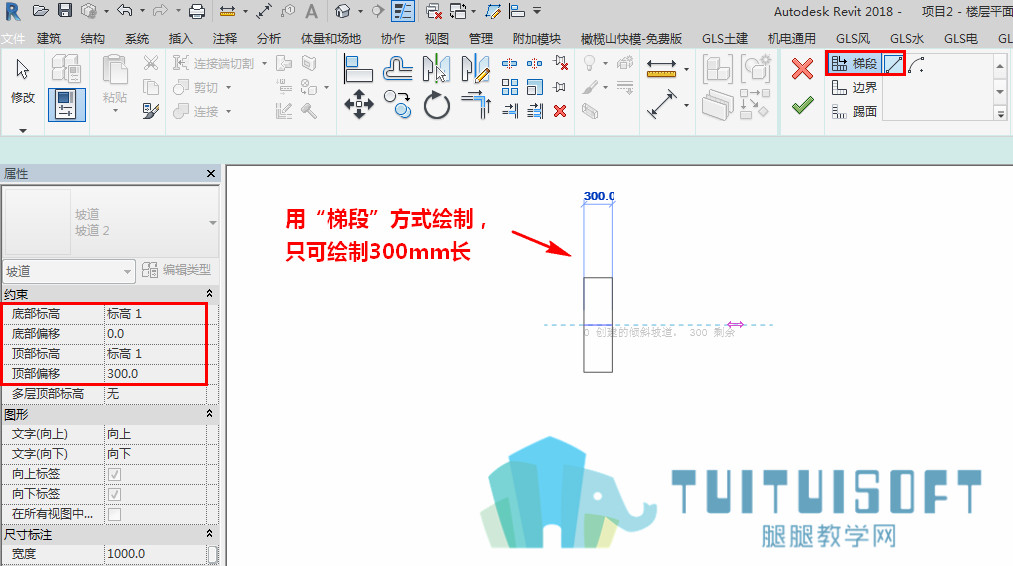Click the Match Type Properties paintbrush icon

coord(151,111)
